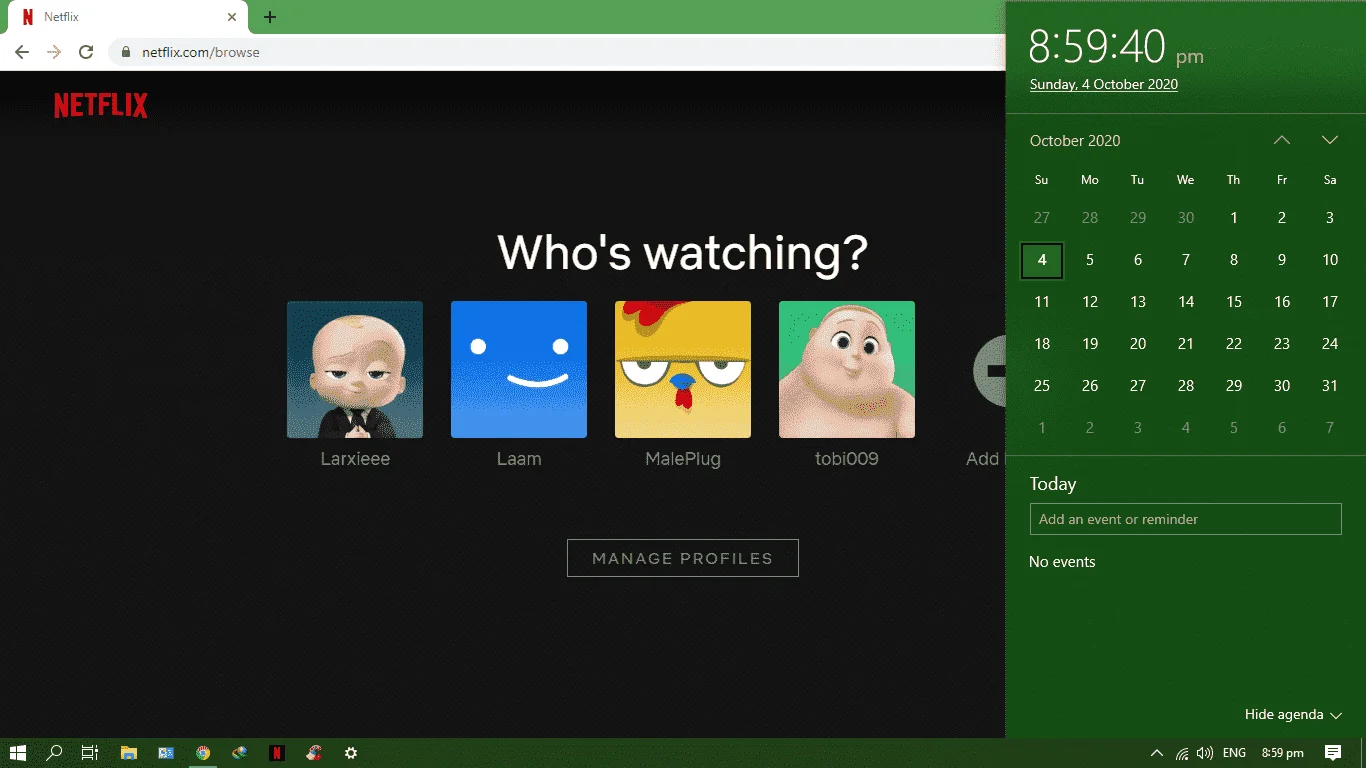Click the MANAGE PROFILES button
Screen dimensions: 1366x768
[683, 558]
